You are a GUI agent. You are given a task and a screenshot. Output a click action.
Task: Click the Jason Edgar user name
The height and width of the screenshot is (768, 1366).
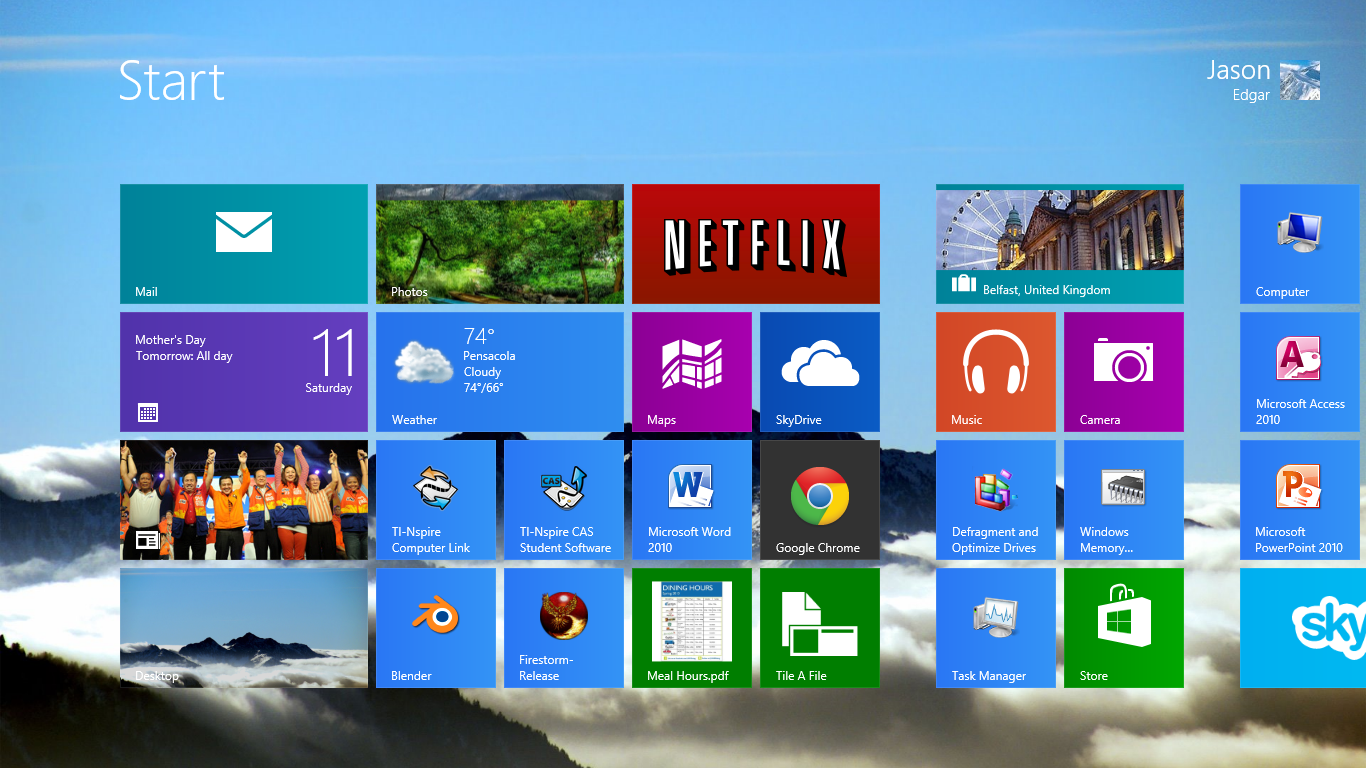point(1238,81)
